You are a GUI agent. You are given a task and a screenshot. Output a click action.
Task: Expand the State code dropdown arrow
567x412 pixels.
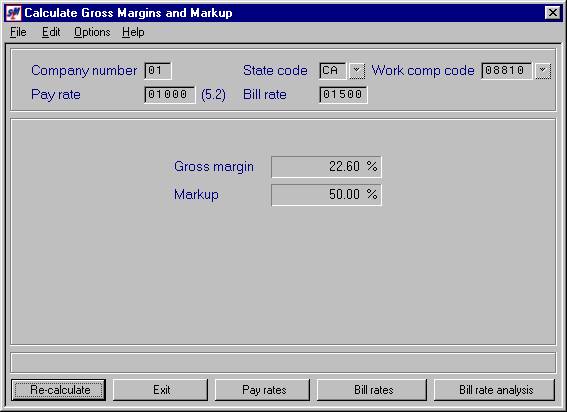click(357, 71)
